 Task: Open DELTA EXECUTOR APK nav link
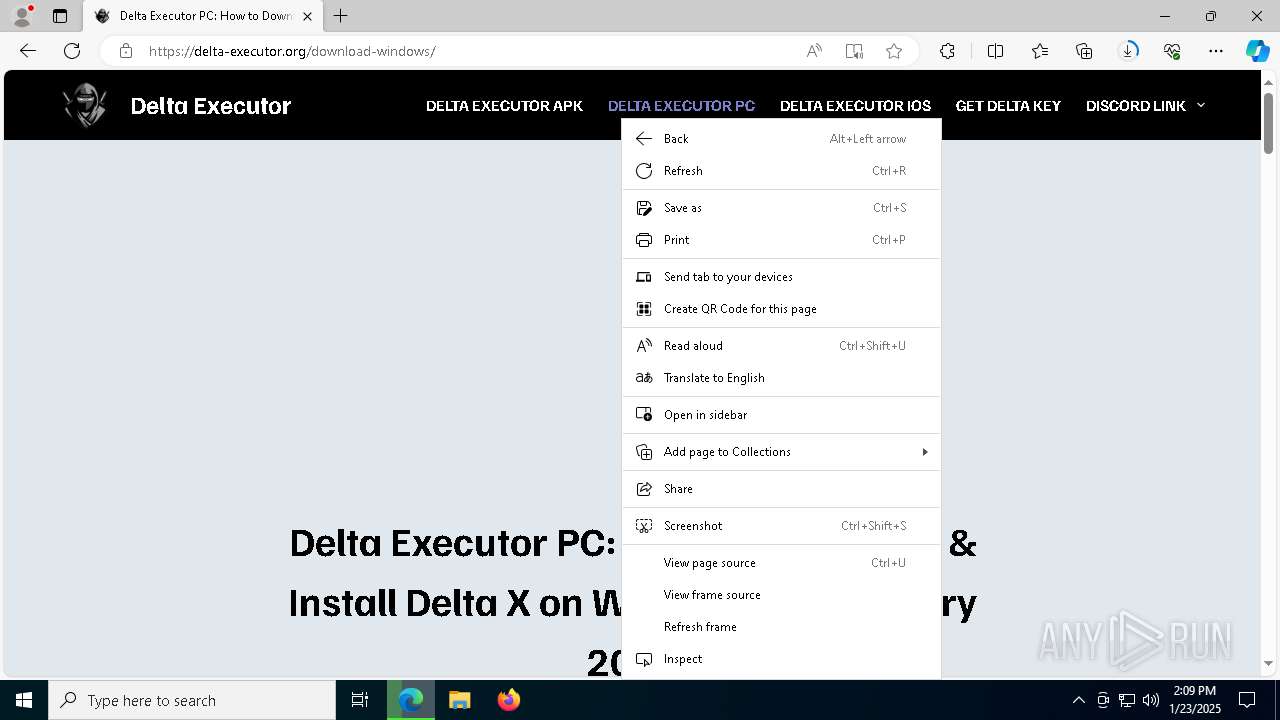[x=504, y=106]
